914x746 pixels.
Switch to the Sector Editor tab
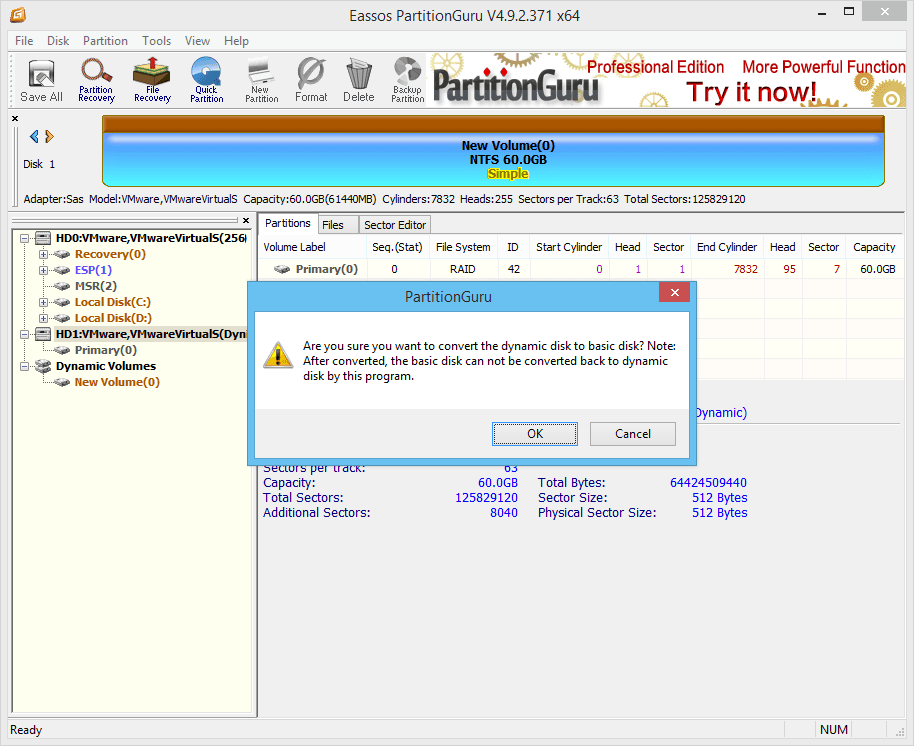pos(395,225)
